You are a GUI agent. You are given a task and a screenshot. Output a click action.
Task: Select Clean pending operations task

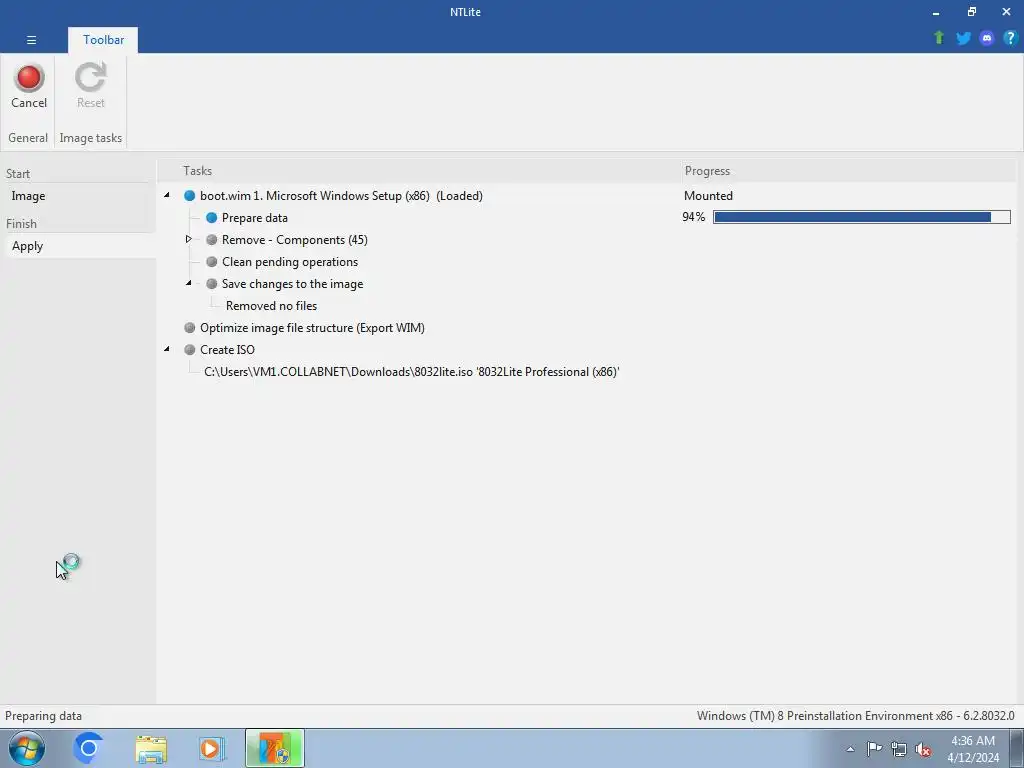click(x=290, y=262)
